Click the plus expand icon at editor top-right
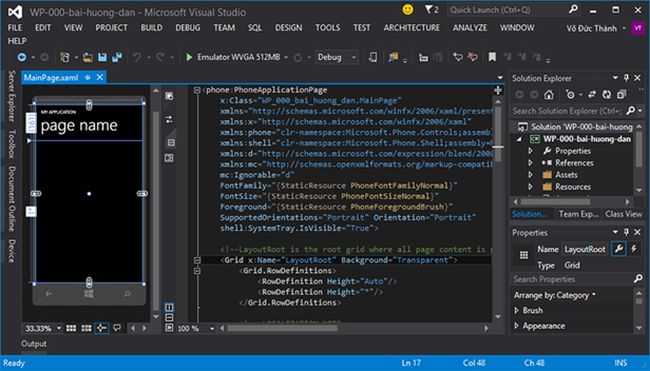Screen dimensions: 650x371 (x=498, y=90)
